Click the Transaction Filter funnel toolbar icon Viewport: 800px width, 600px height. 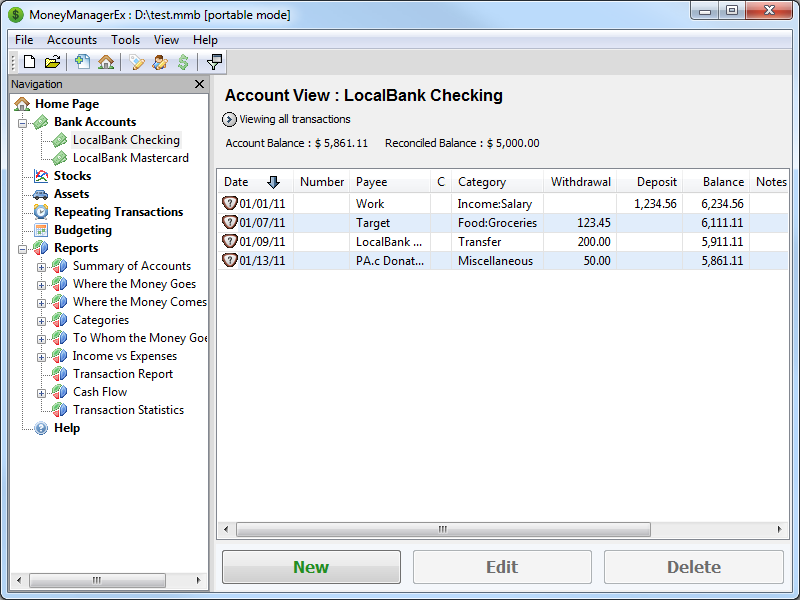[214, 62]
